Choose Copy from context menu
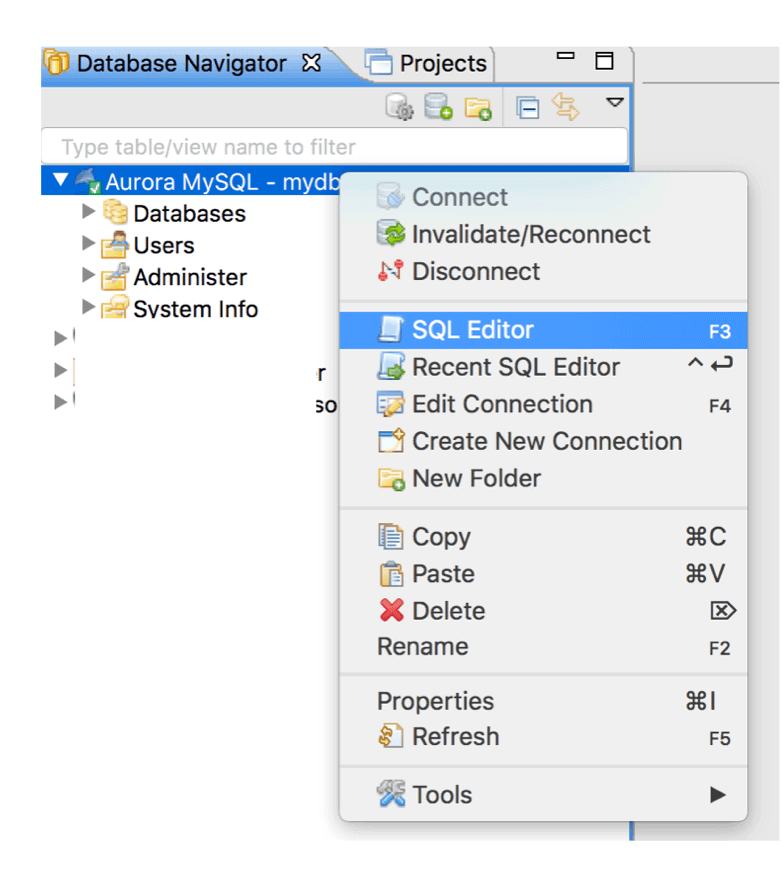 [x=543, y=537]
